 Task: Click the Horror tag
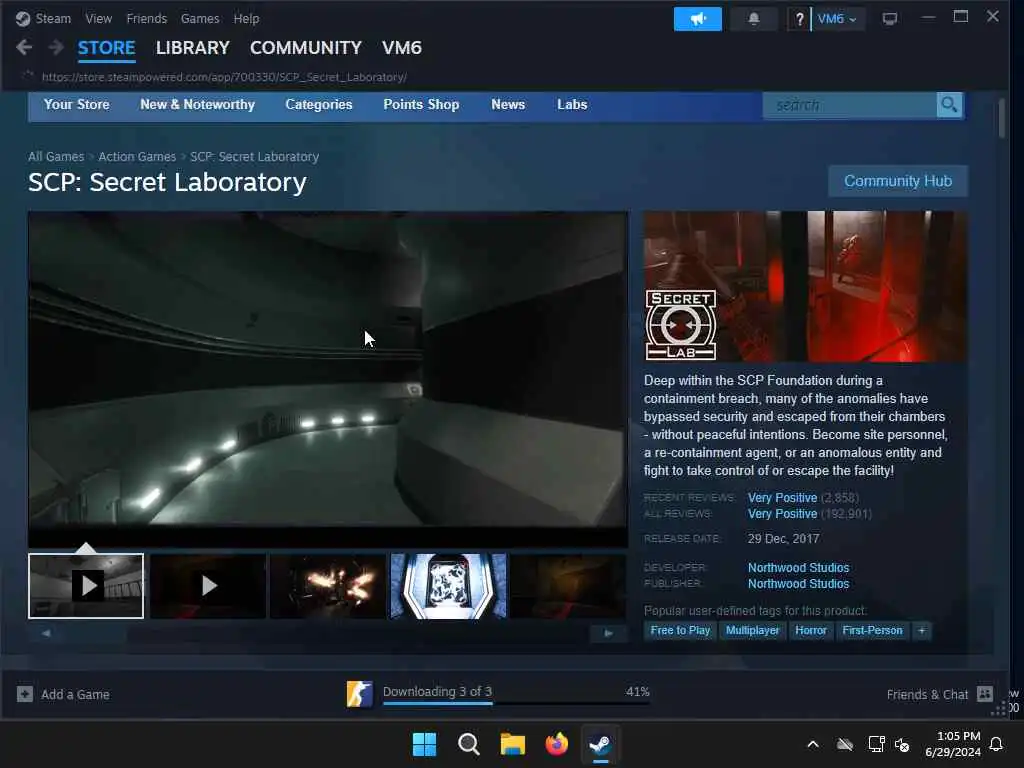click(810, 630)
